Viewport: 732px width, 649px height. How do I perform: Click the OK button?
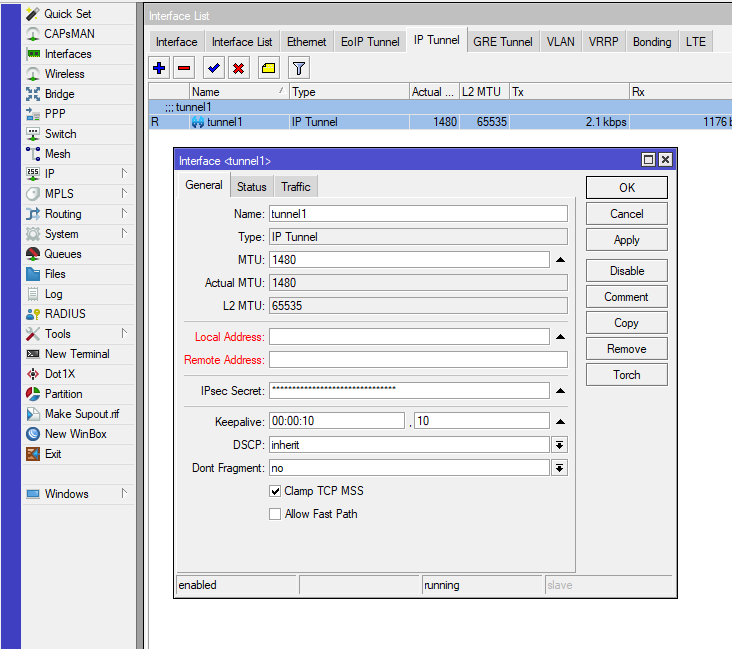[x=626, y=188]
